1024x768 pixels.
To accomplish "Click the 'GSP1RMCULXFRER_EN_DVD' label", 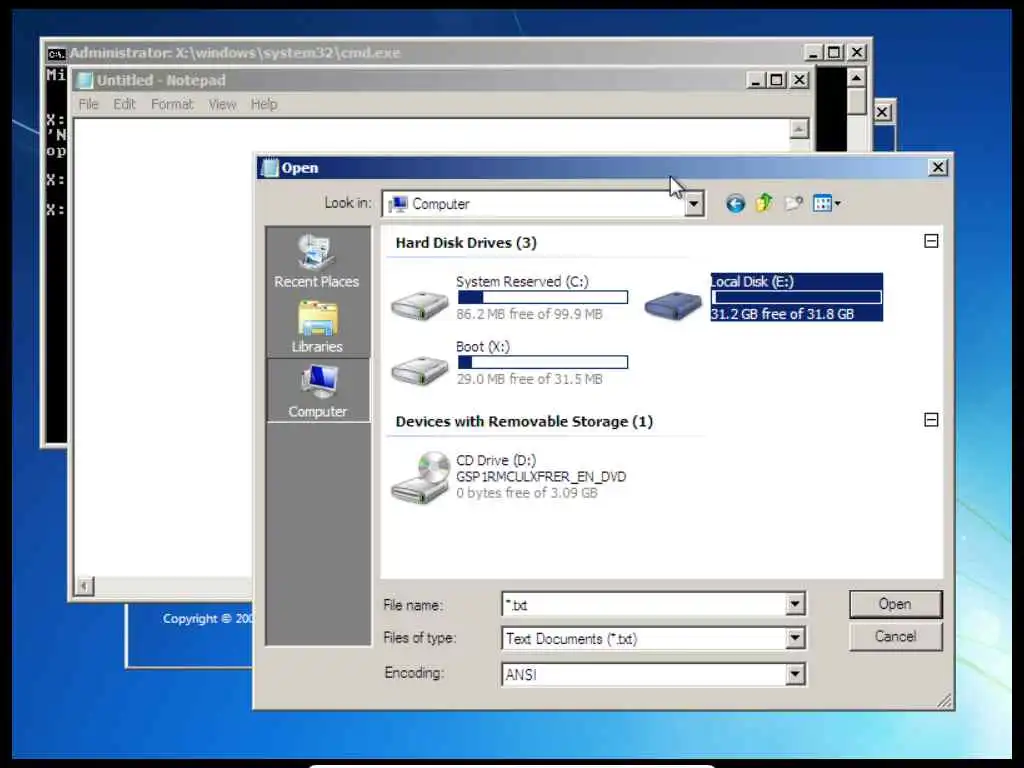I will [541, 477].
